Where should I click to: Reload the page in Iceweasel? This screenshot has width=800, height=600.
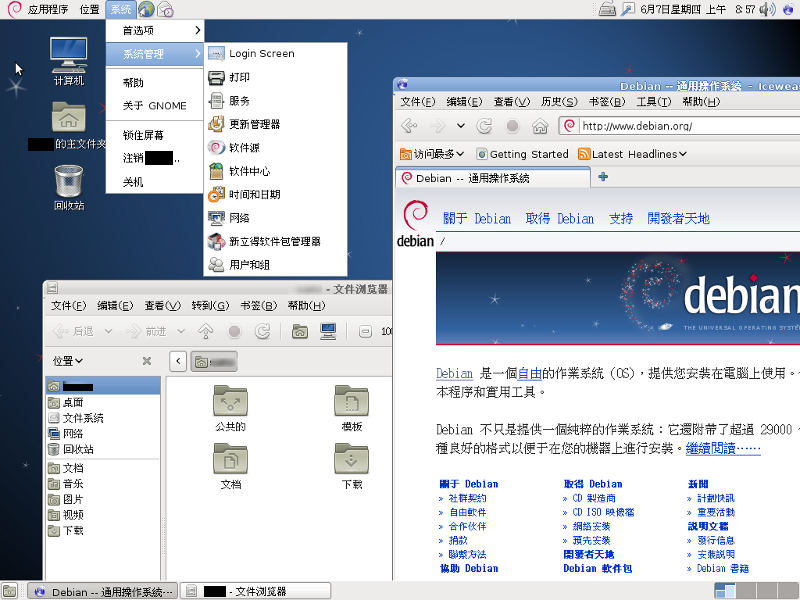484,126
